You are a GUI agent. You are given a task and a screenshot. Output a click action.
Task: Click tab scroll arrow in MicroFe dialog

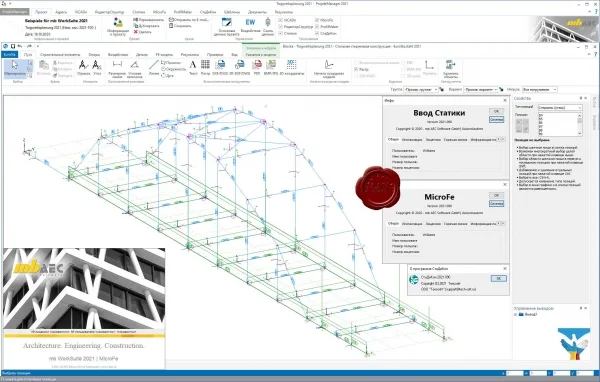[502, 224]
